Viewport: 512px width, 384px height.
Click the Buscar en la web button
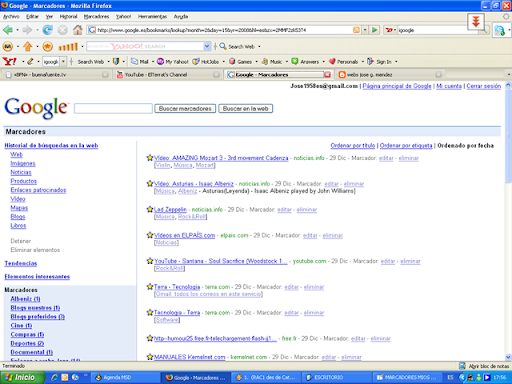tap(246, 109)
